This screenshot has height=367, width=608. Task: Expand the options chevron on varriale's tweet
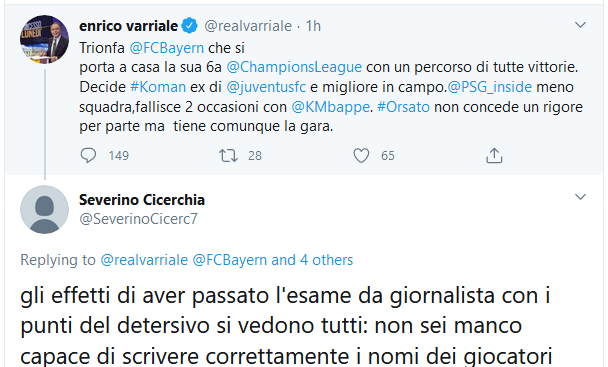[x=580, y=25]
